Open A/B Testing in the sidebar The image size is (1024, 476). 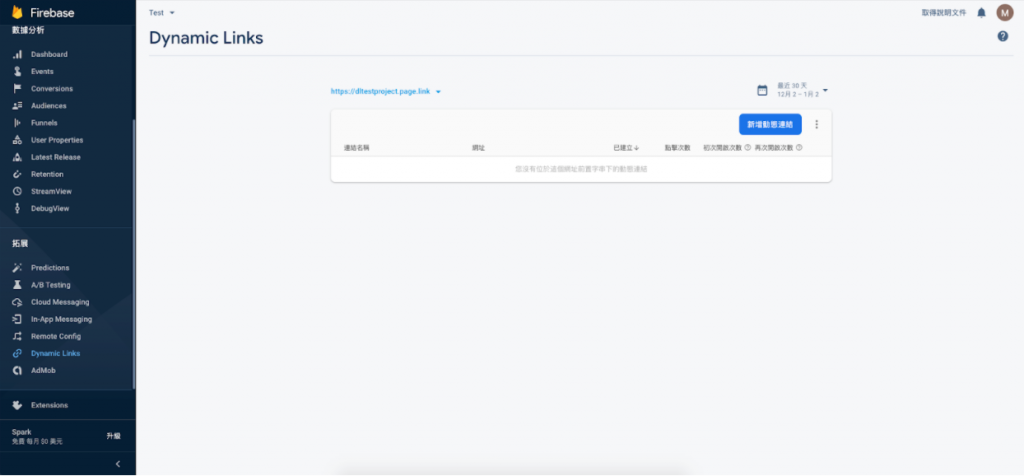(50, 285)
